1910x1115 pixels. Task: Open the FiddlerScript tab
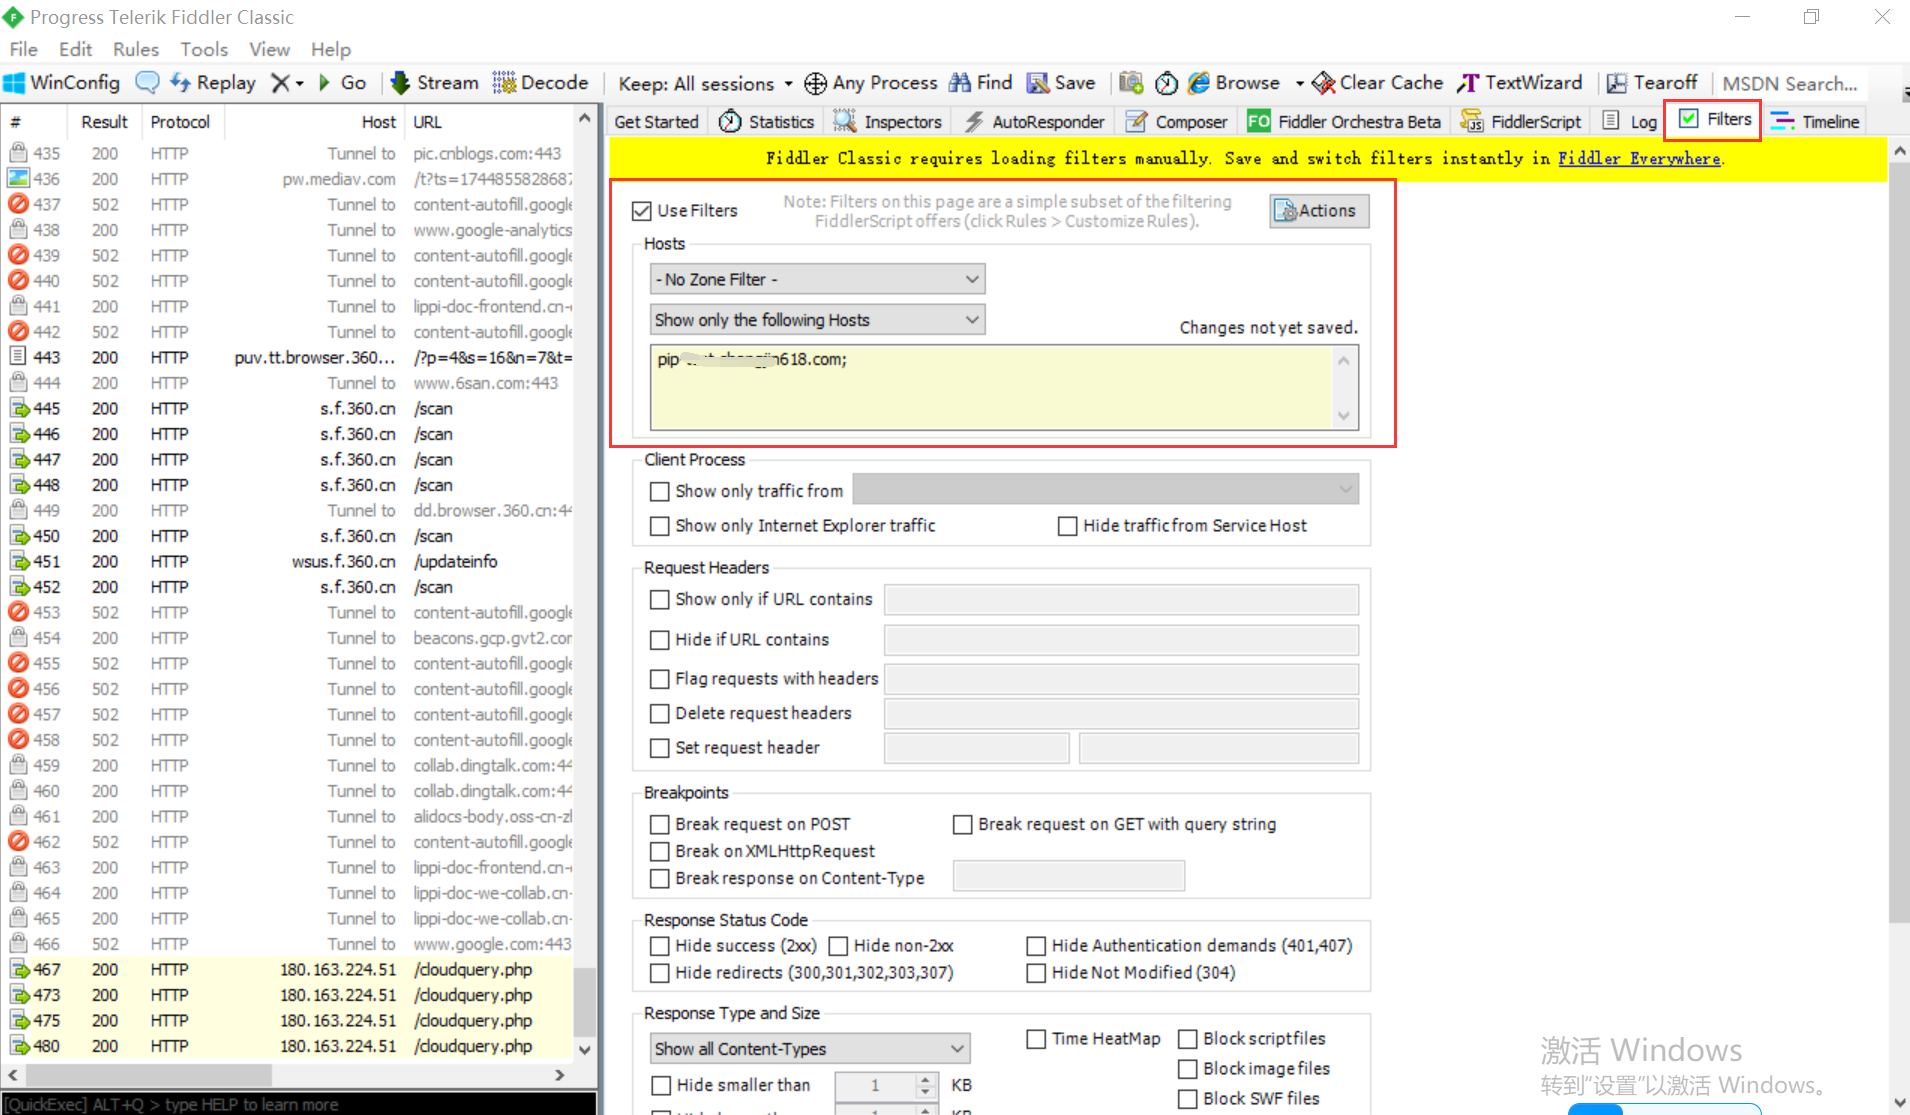coord(1521,121)
